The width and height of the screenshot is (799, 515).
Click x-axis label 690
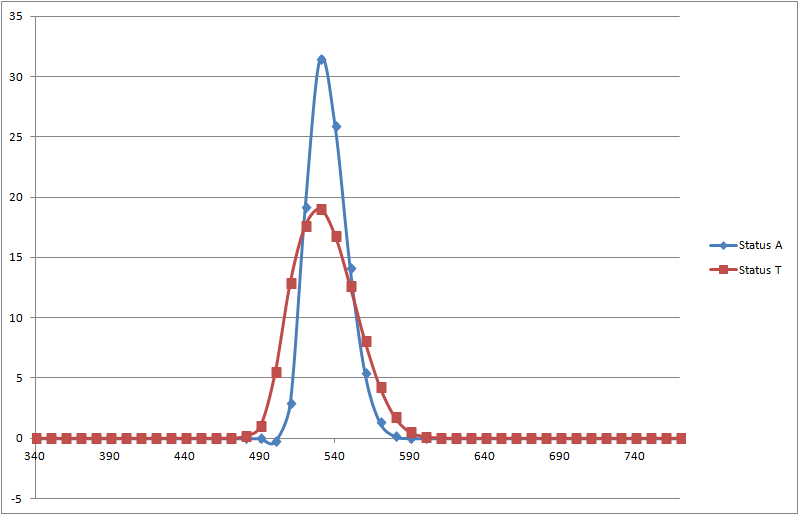pos(559,456)
